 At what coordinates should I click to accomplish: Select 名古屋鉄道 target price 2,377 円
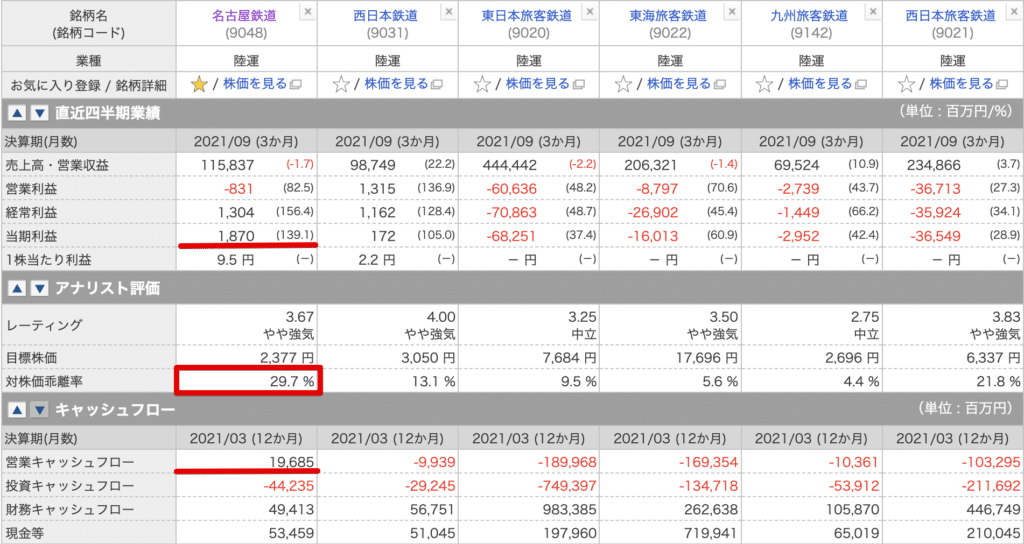click(285, 358)
